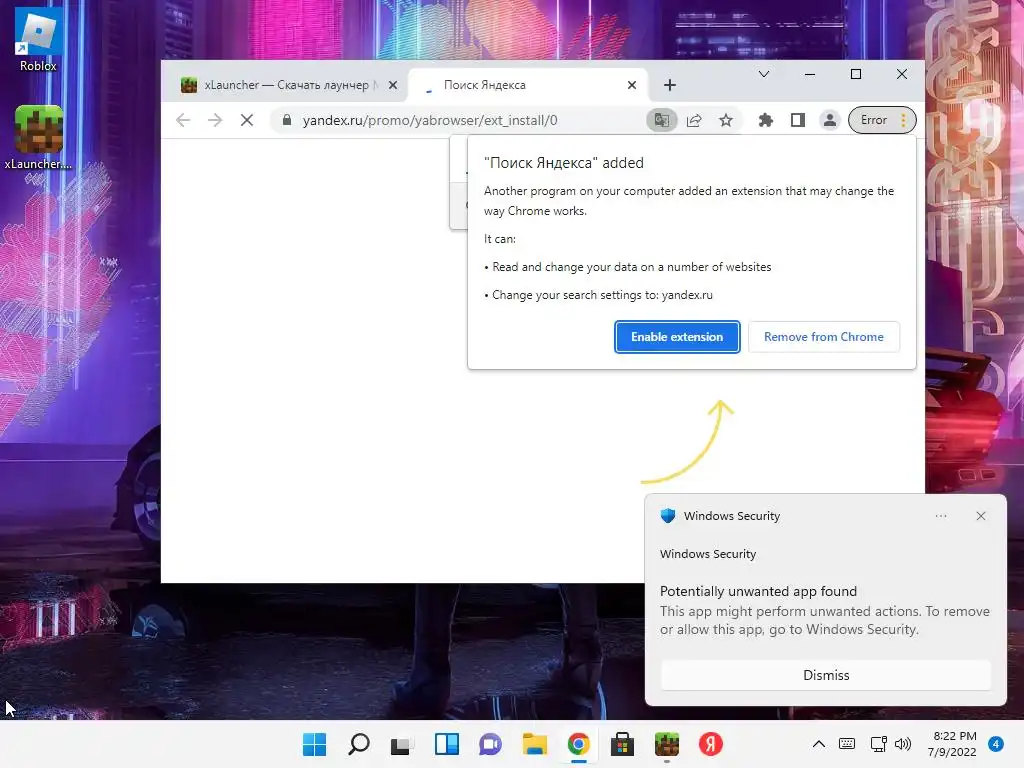The image size is (1024, 768).
Task: Stop loading the page
Action: point(247,120)
